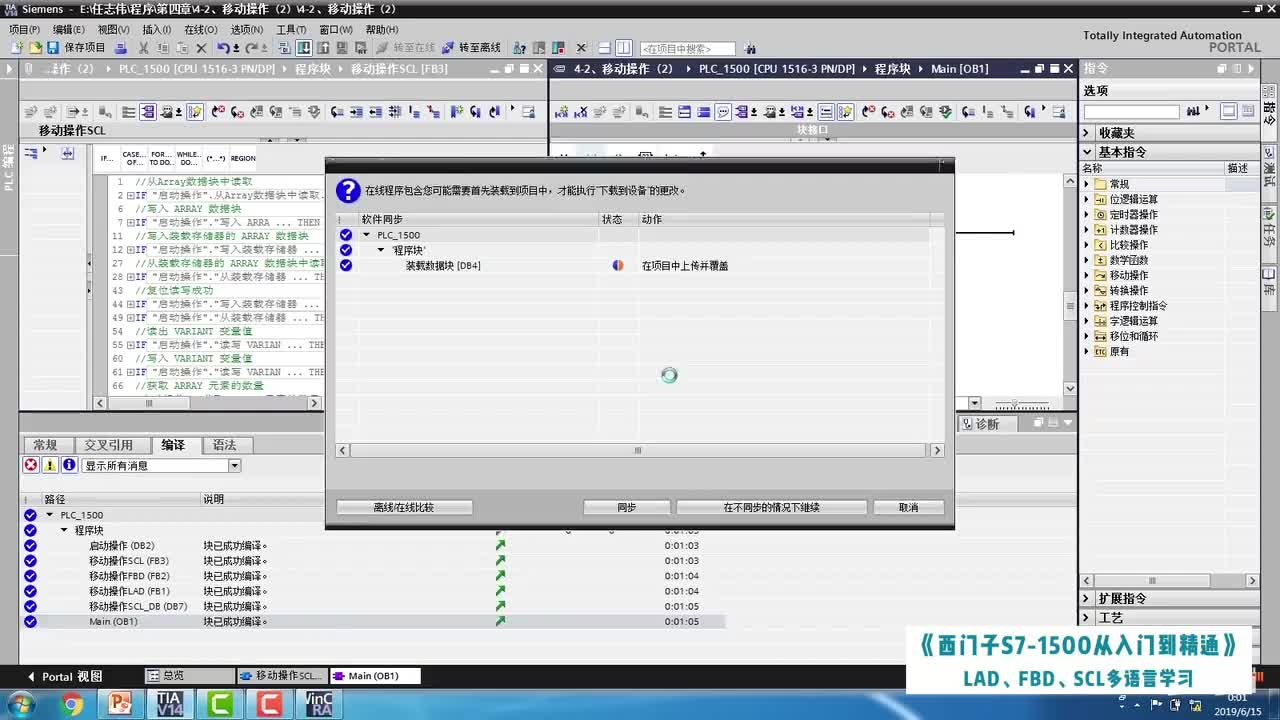This screenshot has width=1280, height=720.
Task: Click the information filter icon in compile tab
Action: tap(69, 465)
